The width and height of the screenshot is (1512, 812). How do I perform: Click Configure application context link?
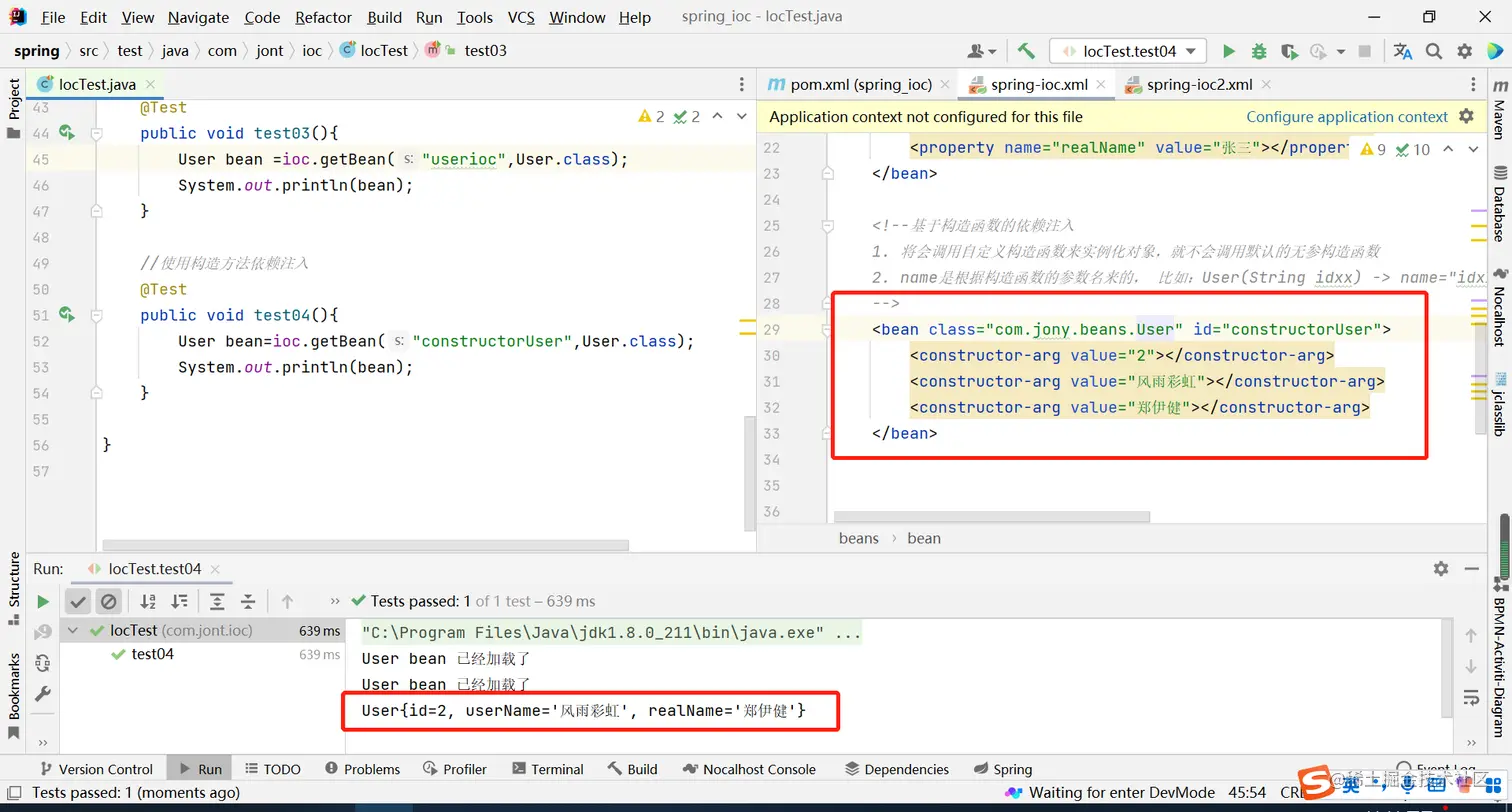1347,117
